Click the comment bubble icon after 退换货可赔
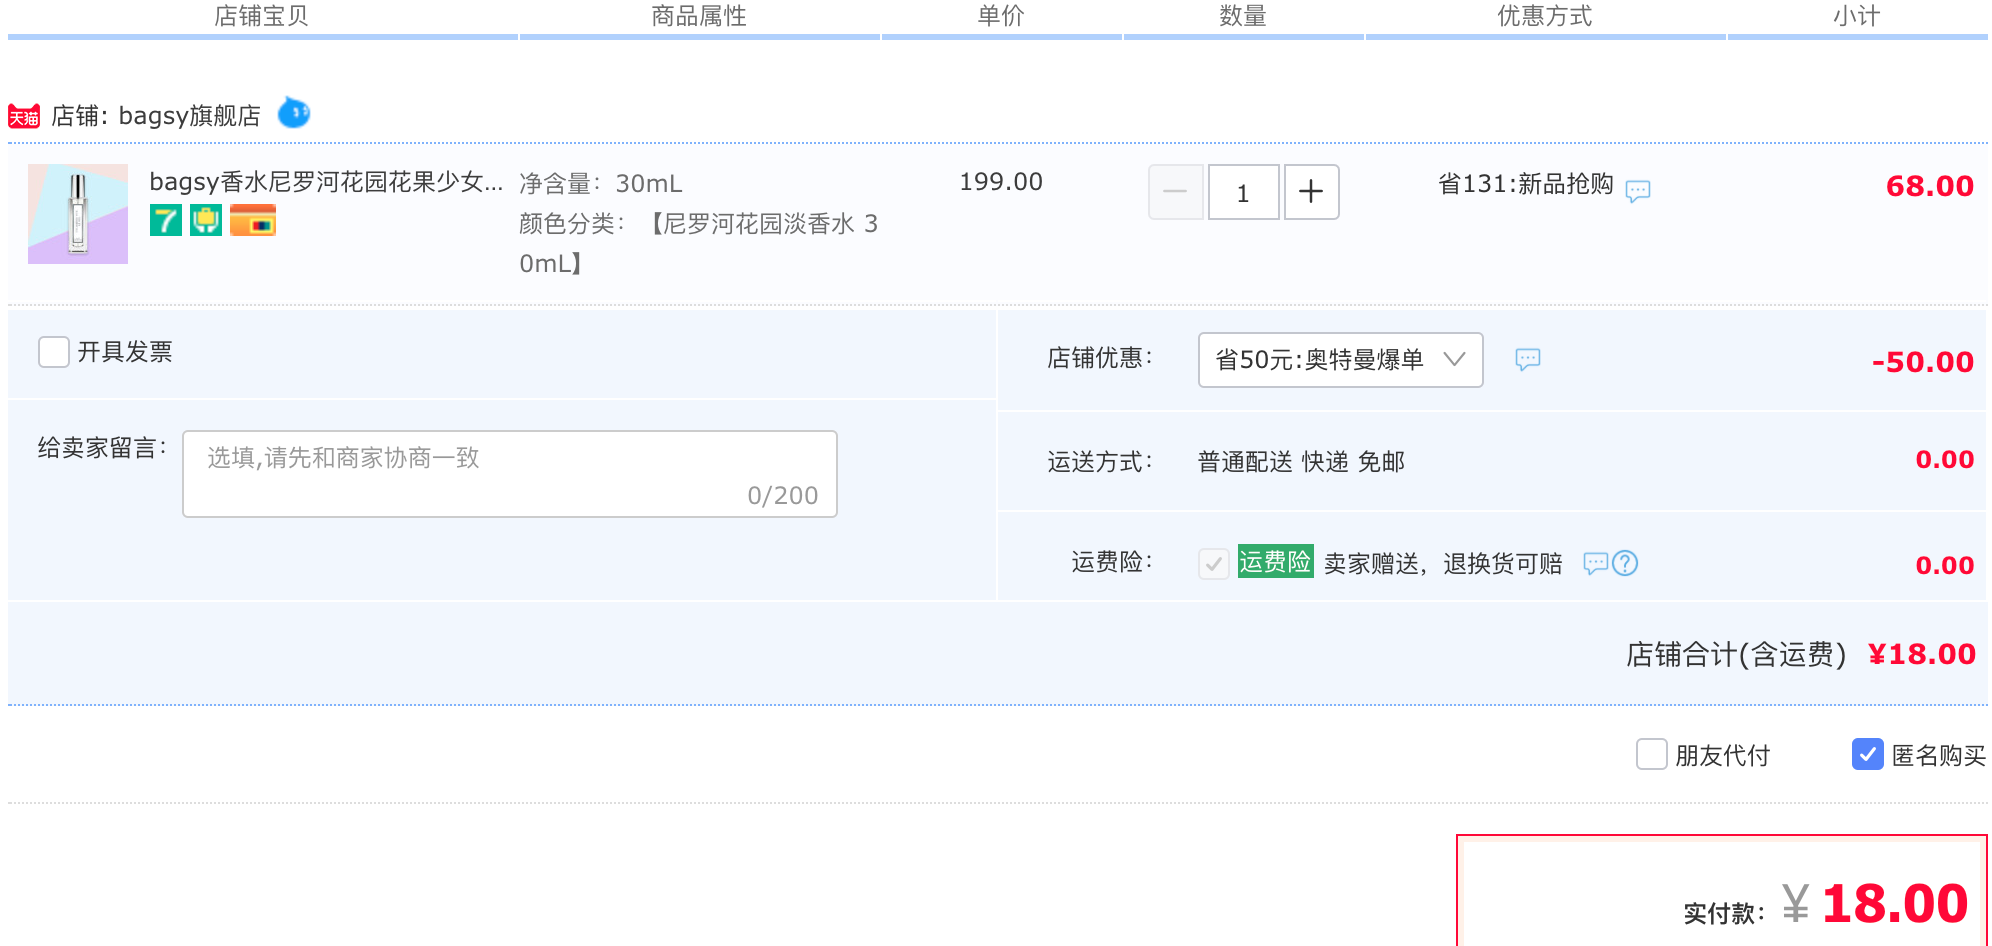 1595,563
